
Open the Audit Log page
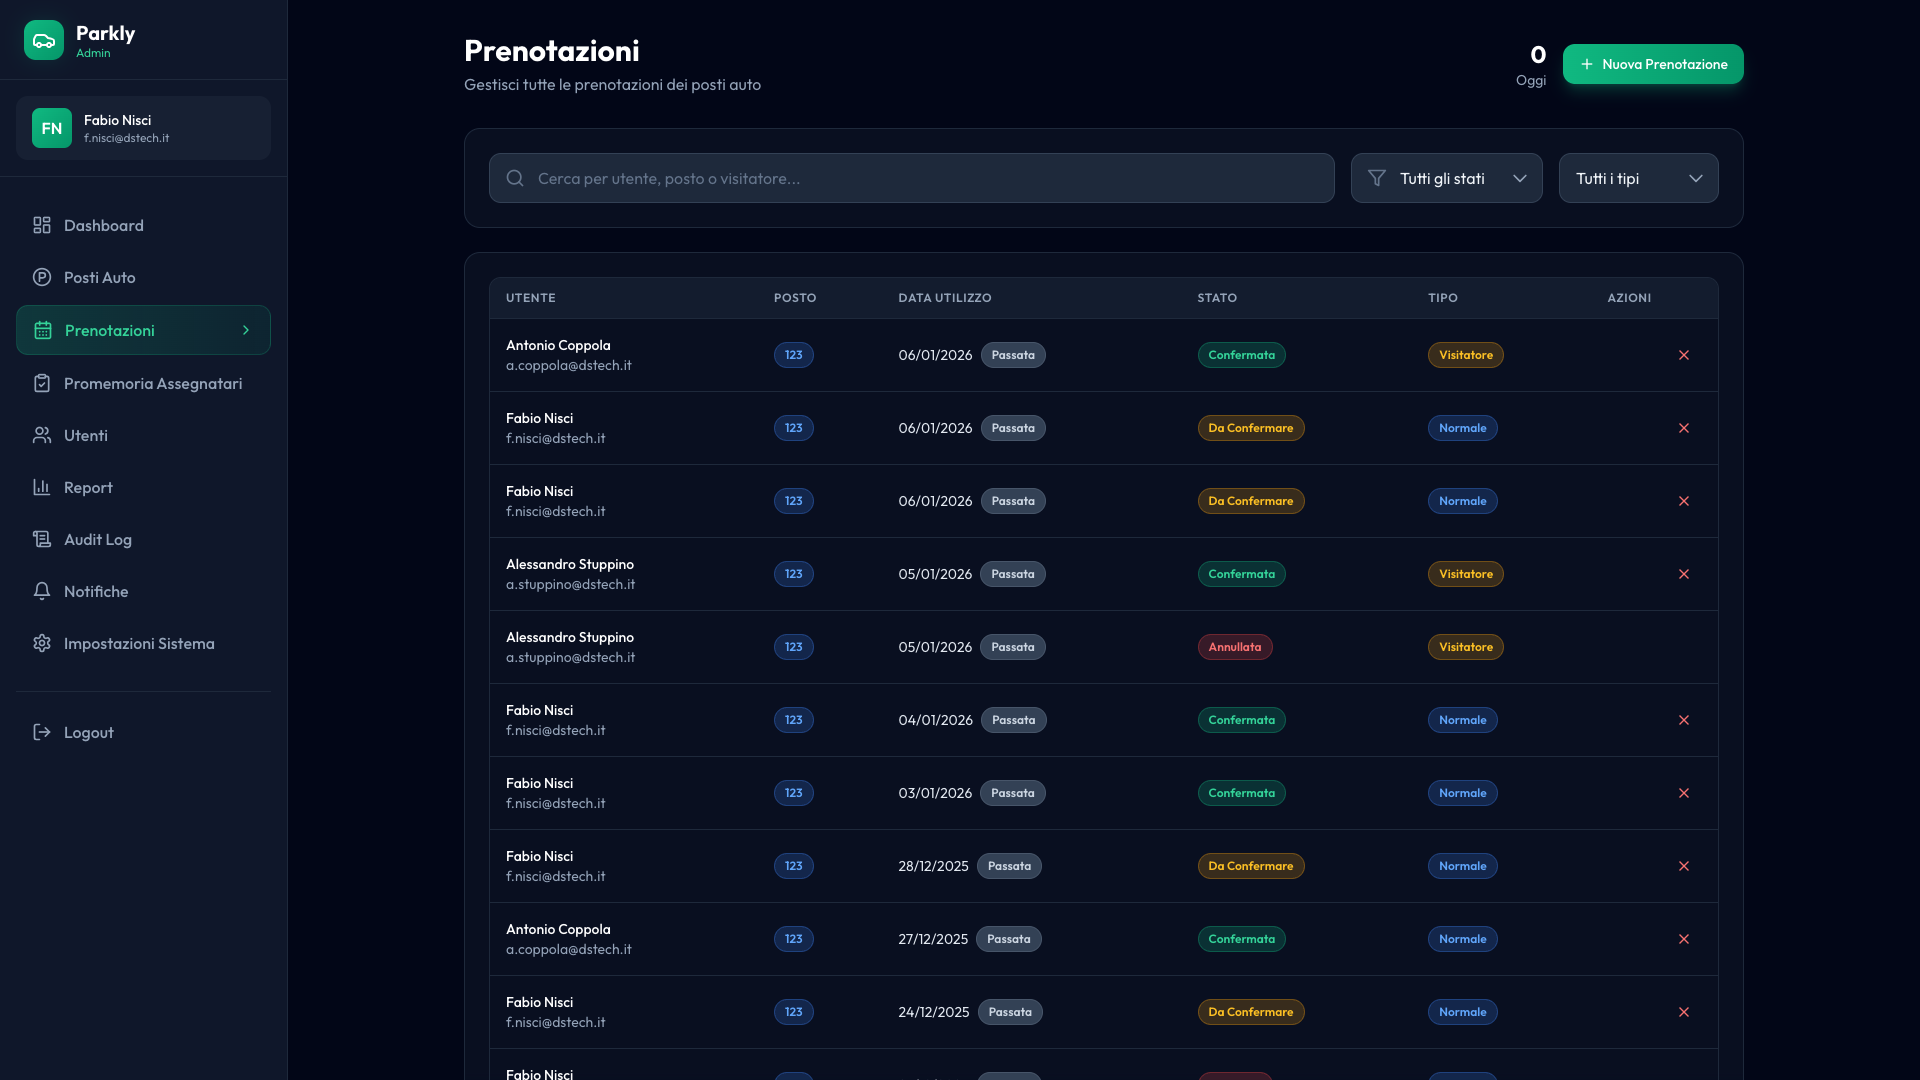pos(98,540)
